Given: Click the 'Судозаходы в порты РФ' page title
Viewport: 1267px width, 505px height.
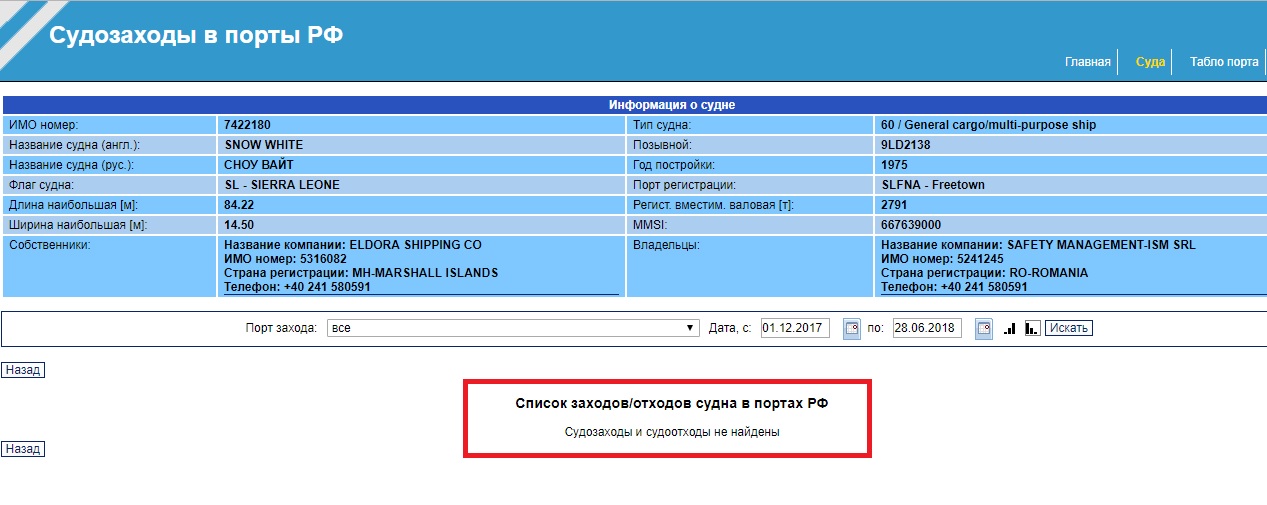Looking at the screenshot, I should (196, 36).
